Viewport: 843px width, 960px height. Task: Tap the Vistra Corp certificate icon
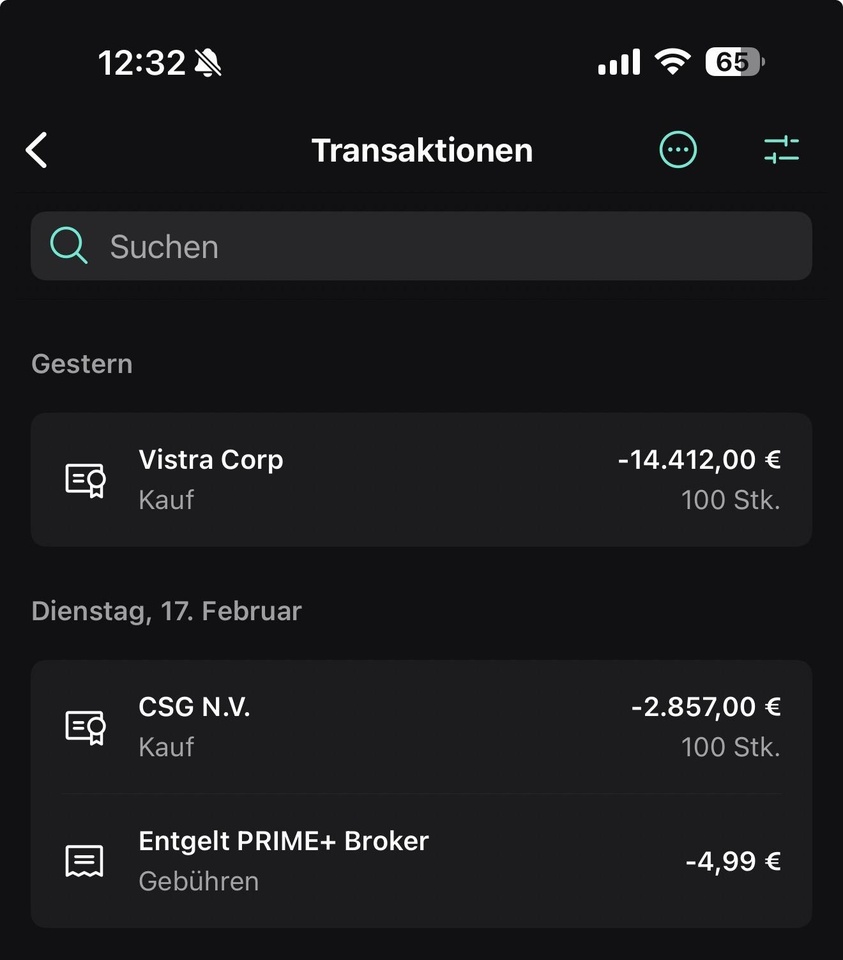[85, 480]
